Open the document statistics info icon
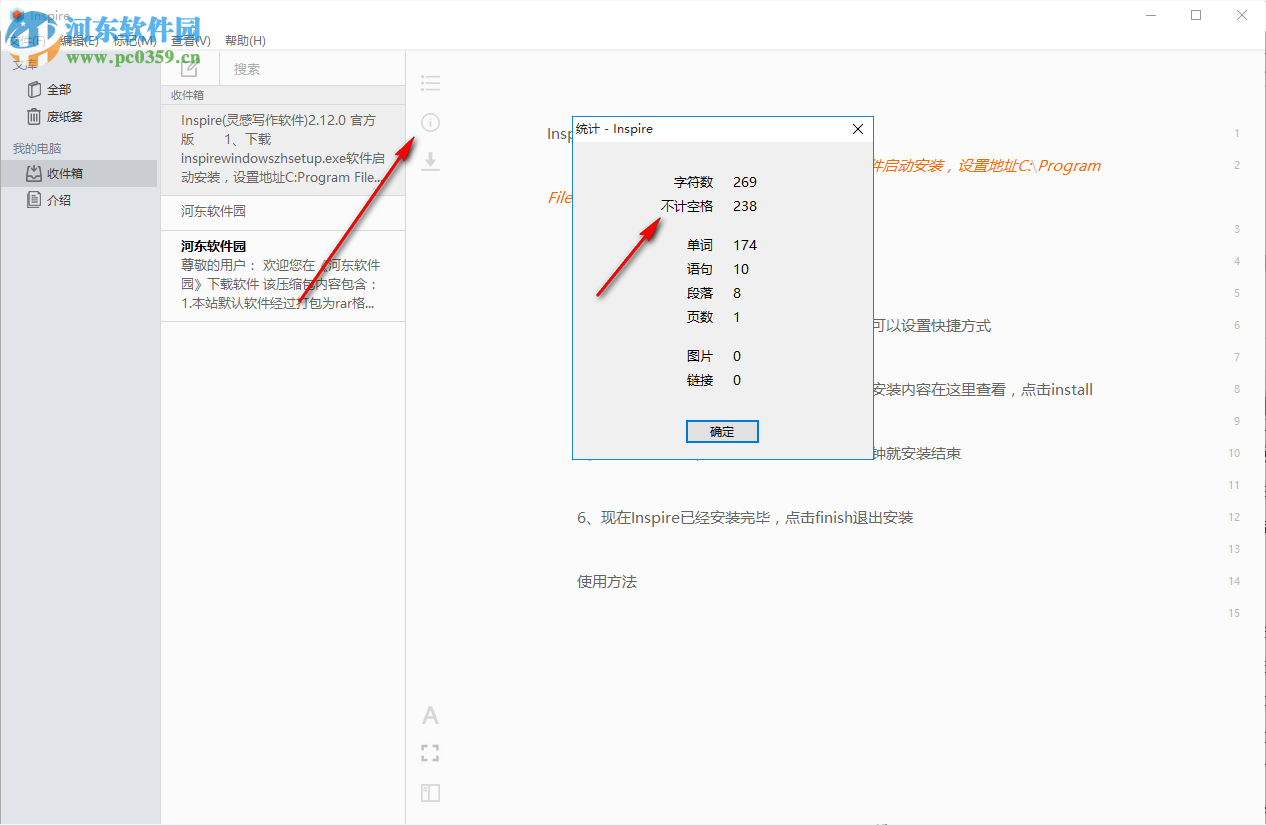The image size is (1266, 825). tap(430, 123)
